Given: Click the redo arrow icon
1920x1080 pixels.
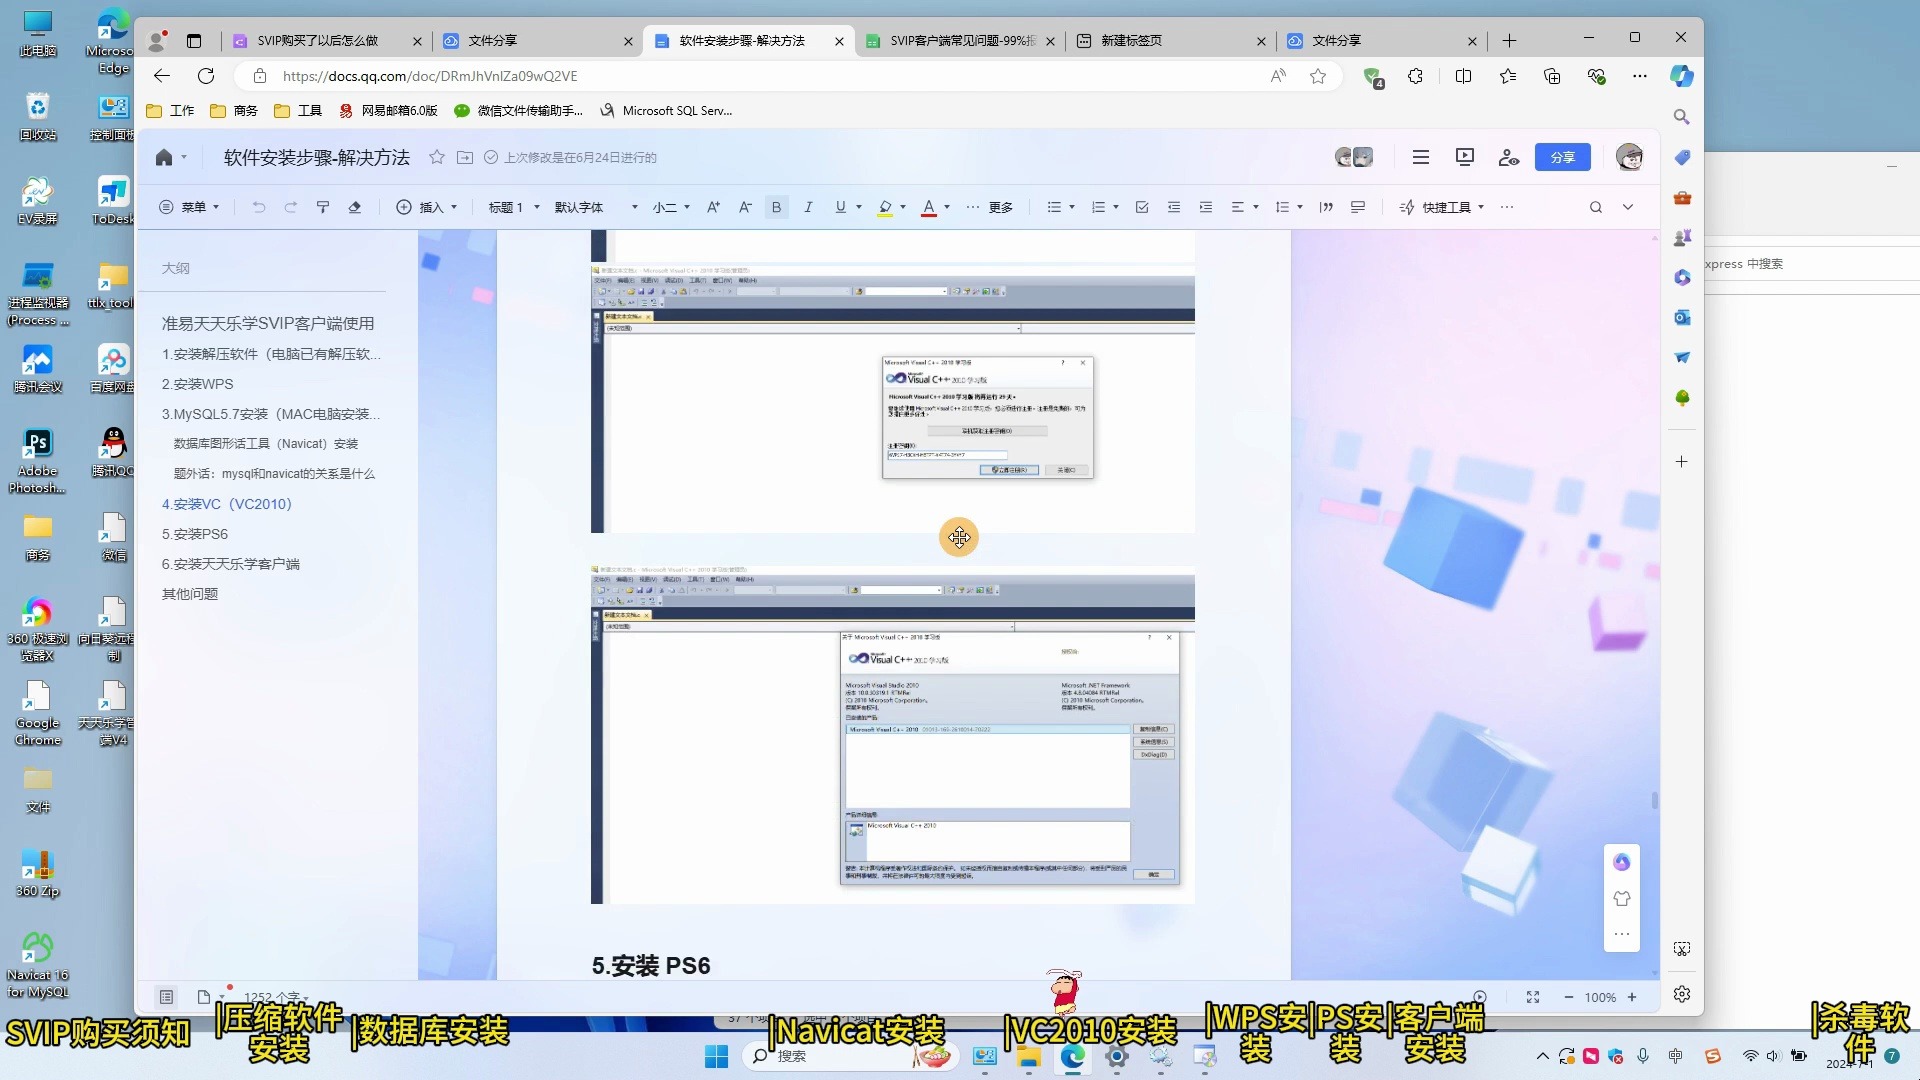Looking at the screenshot, I should click(x=290, y=207).
